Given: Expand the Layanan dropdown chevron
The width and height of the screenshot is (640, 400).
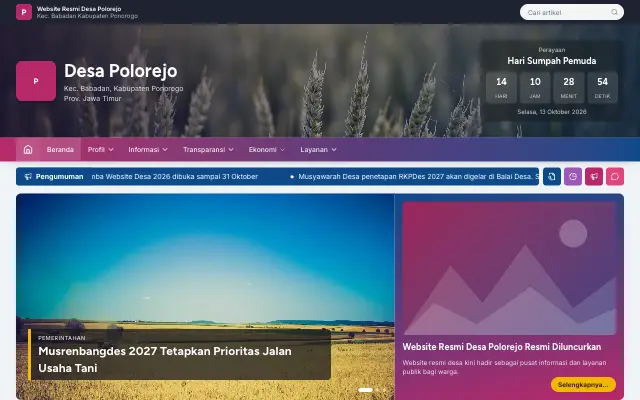Looking at the screenshot, I should (334, 150).
